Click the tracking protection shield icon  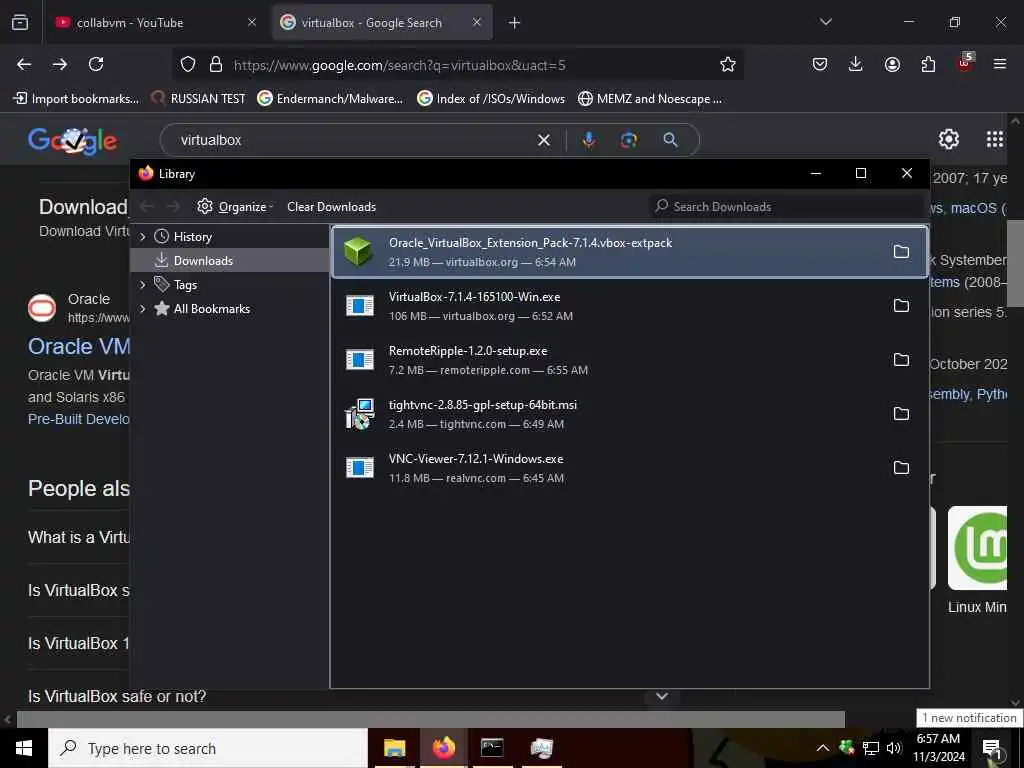coord(188,64)
